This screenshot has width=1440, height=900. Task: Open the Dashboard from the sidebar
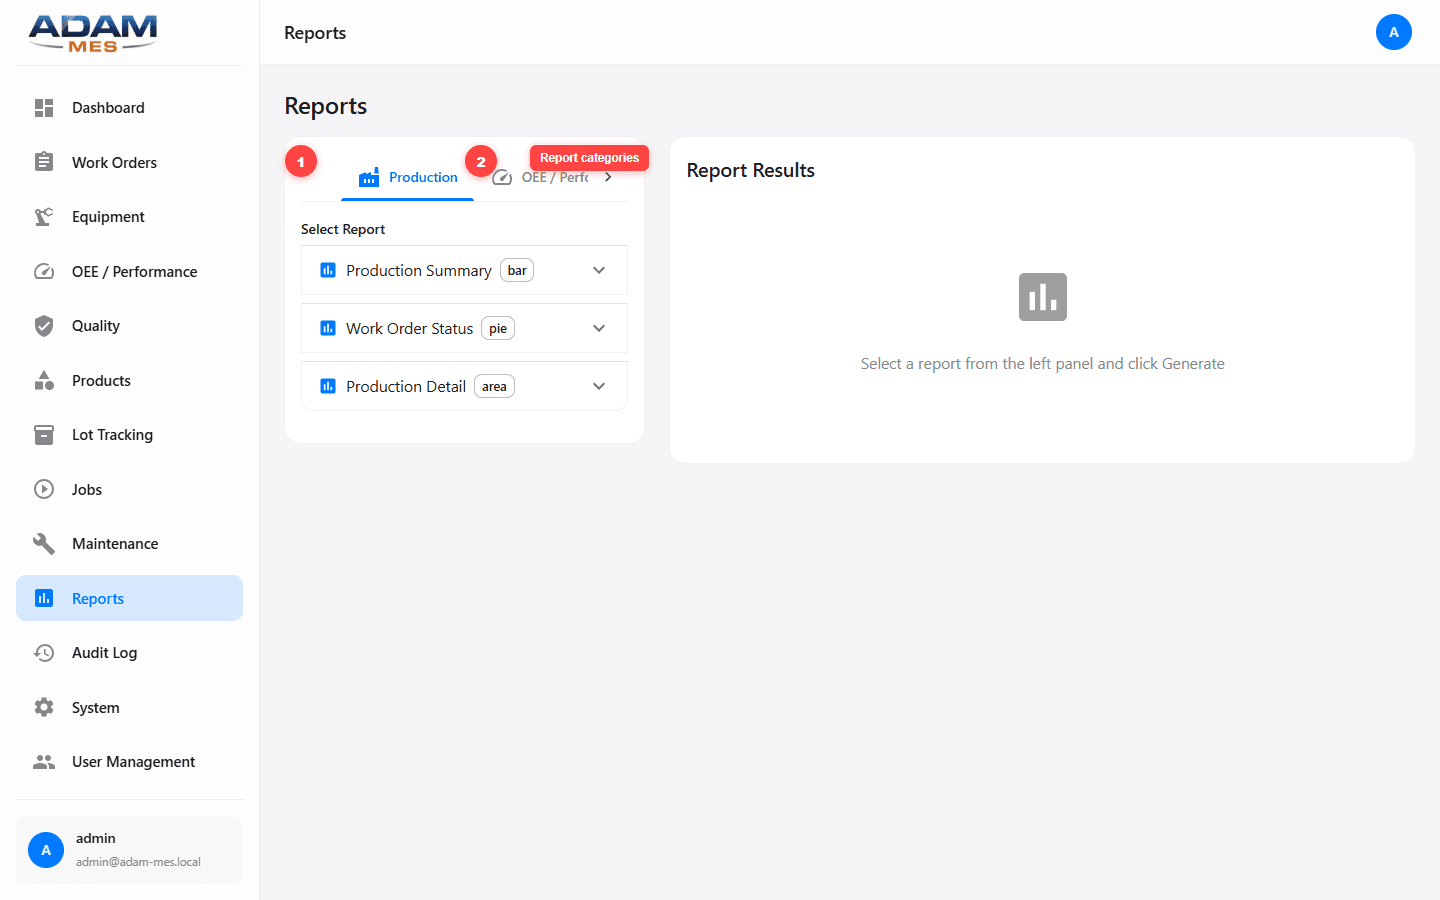pos(108,107)
